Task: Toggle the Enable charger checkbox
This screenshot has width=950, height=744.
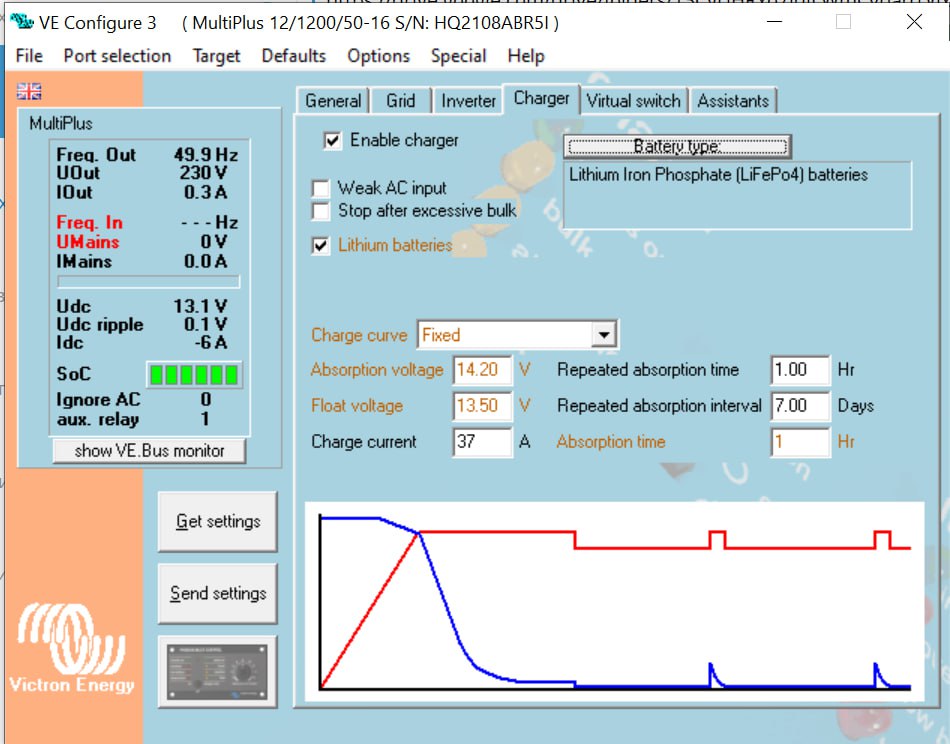Action: point(332,141)
